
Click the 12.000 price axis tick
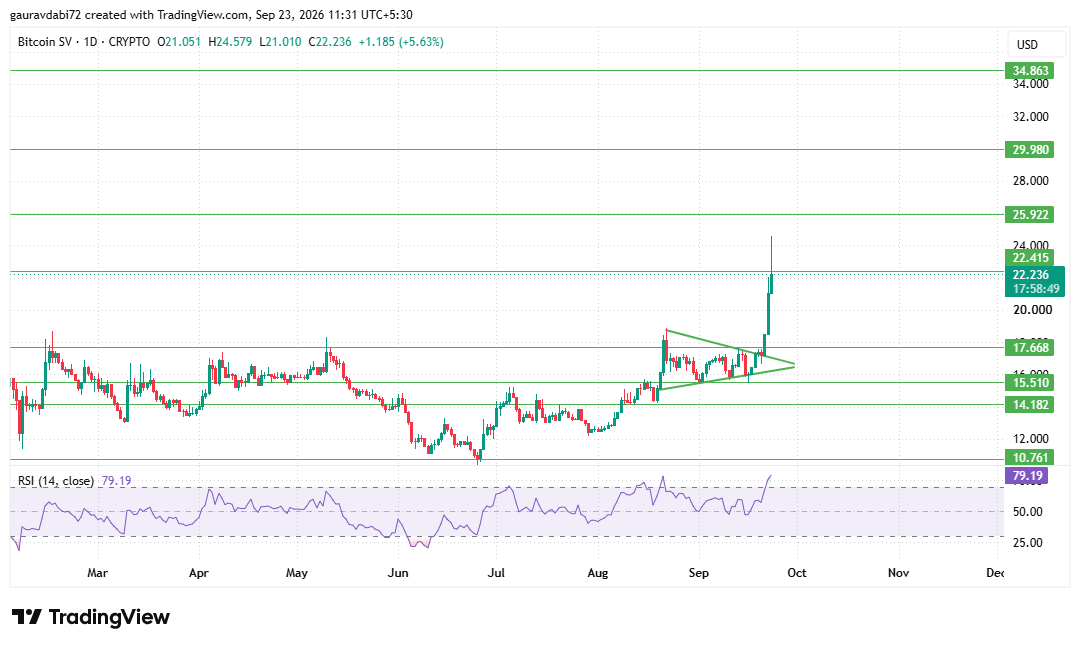click(1030, 438)
